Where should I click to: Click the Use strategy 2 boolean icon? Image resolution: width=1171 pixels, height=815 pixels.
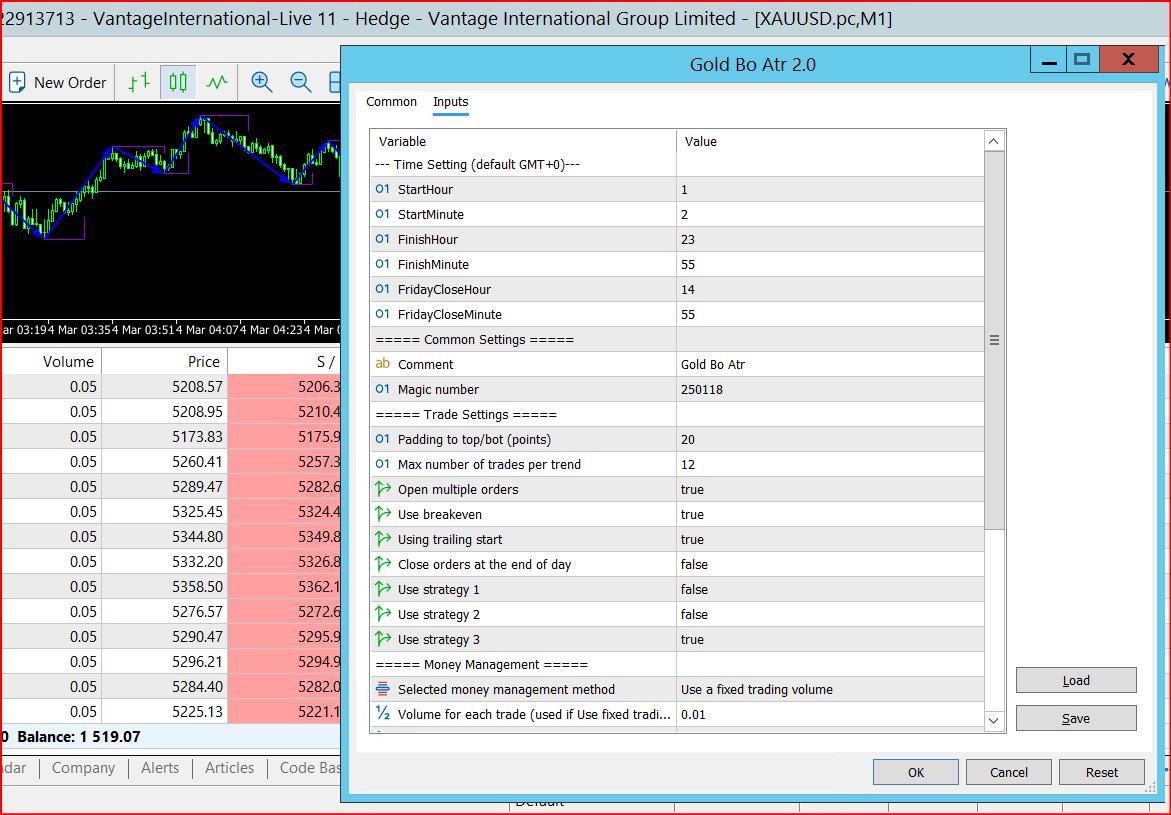point(383,615)
